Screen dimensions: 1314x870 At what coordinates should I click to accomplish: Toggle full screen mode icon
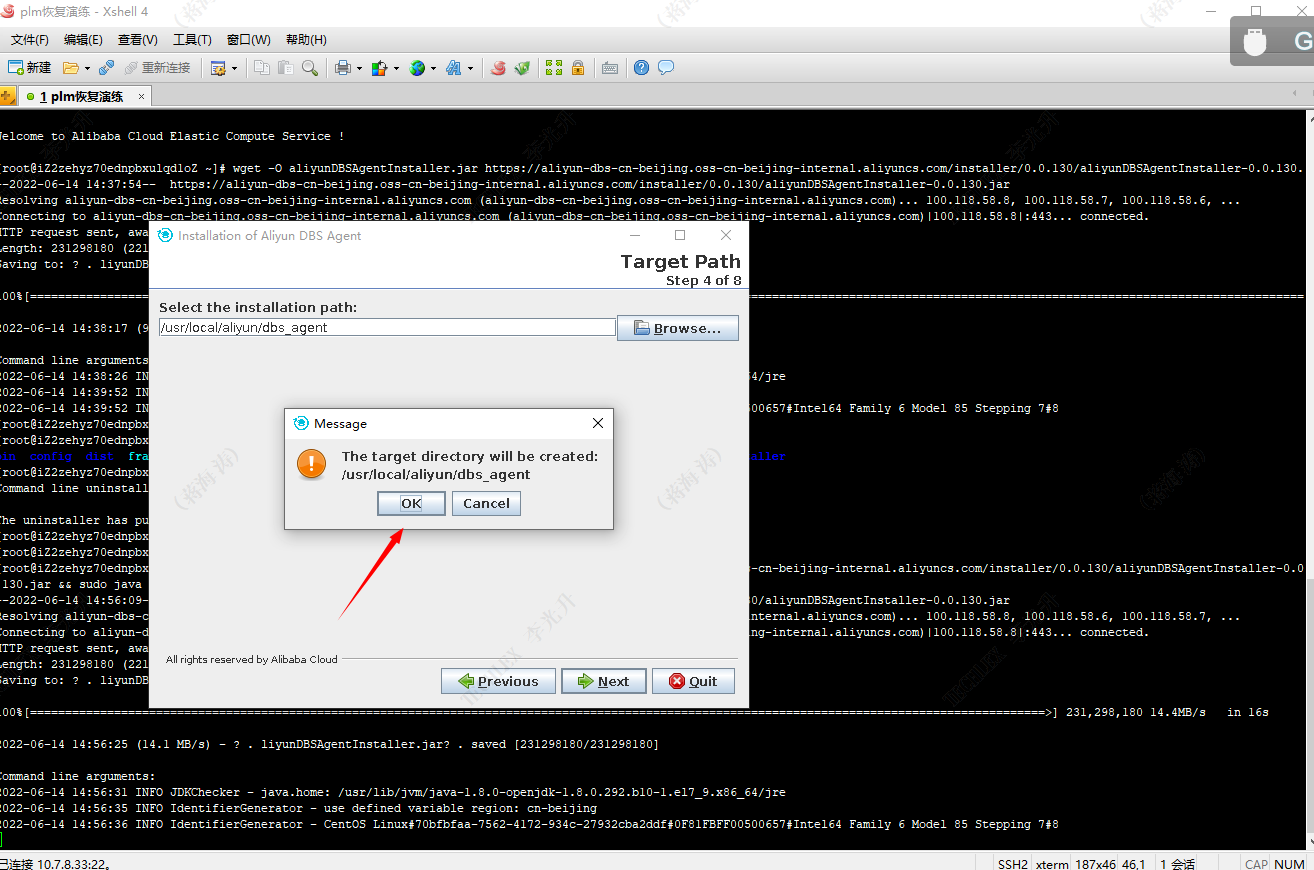[554, 68]
